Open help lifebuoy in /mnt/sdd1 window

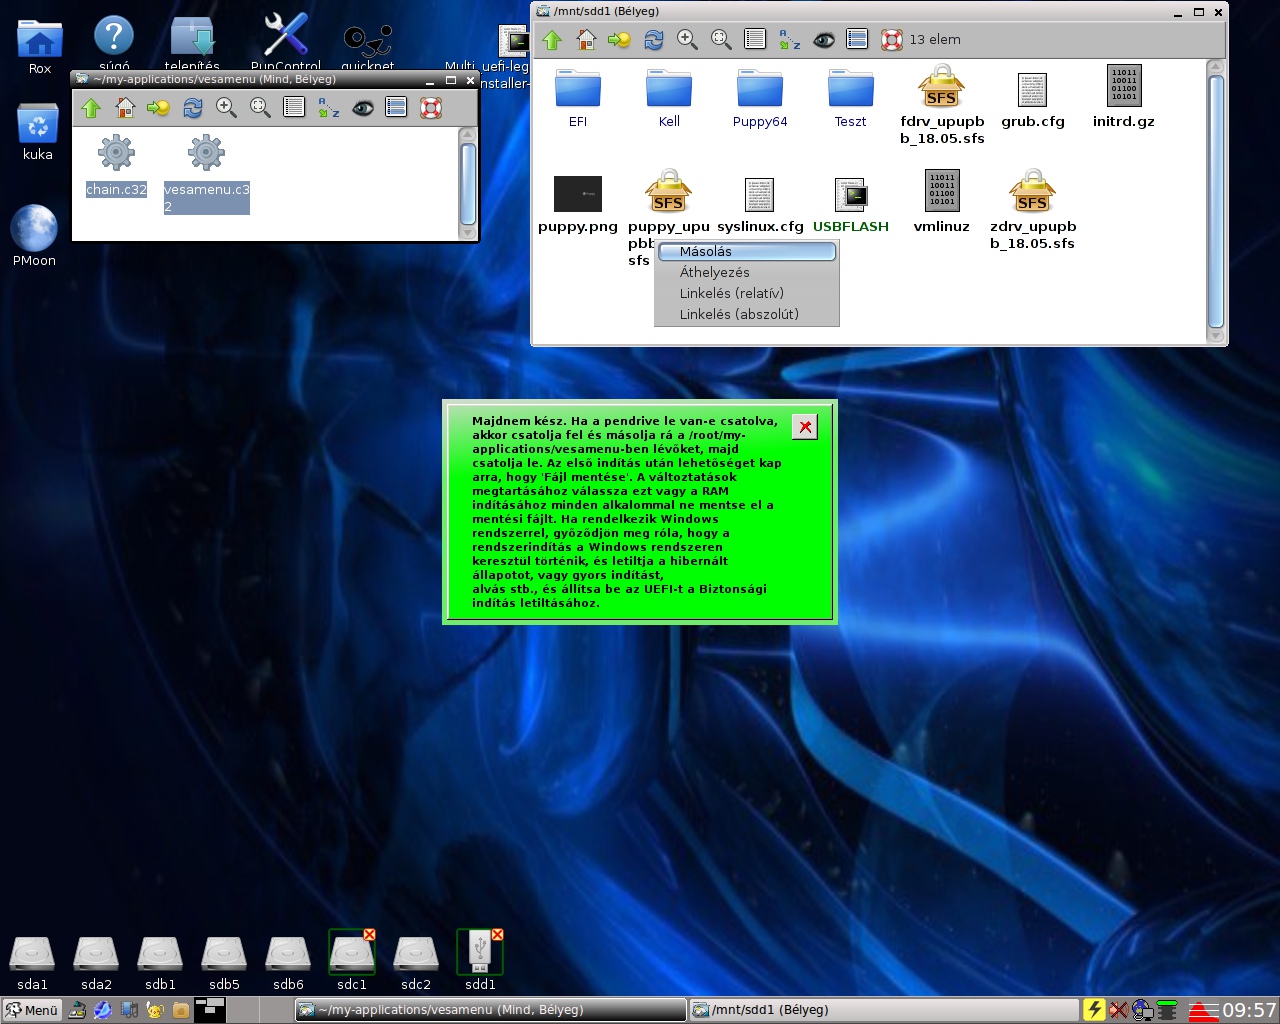tap(891, 40)
